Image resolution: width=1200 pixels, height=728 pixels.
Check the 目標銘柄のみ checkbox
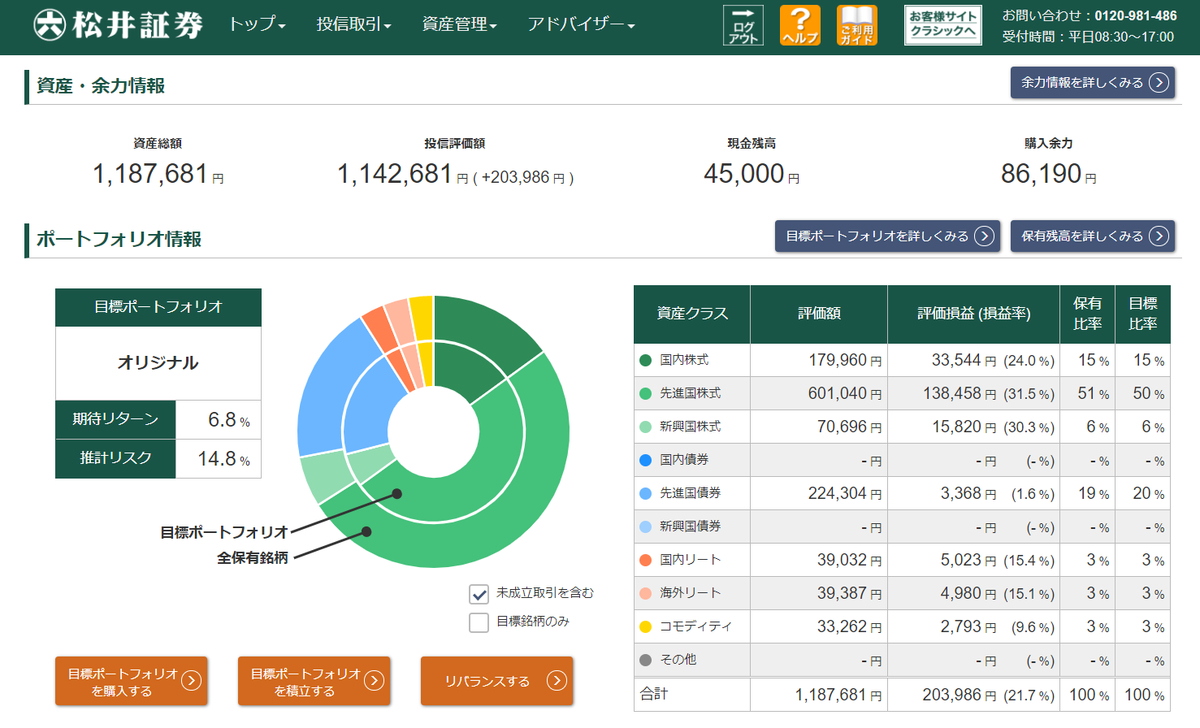click(479, 622)
